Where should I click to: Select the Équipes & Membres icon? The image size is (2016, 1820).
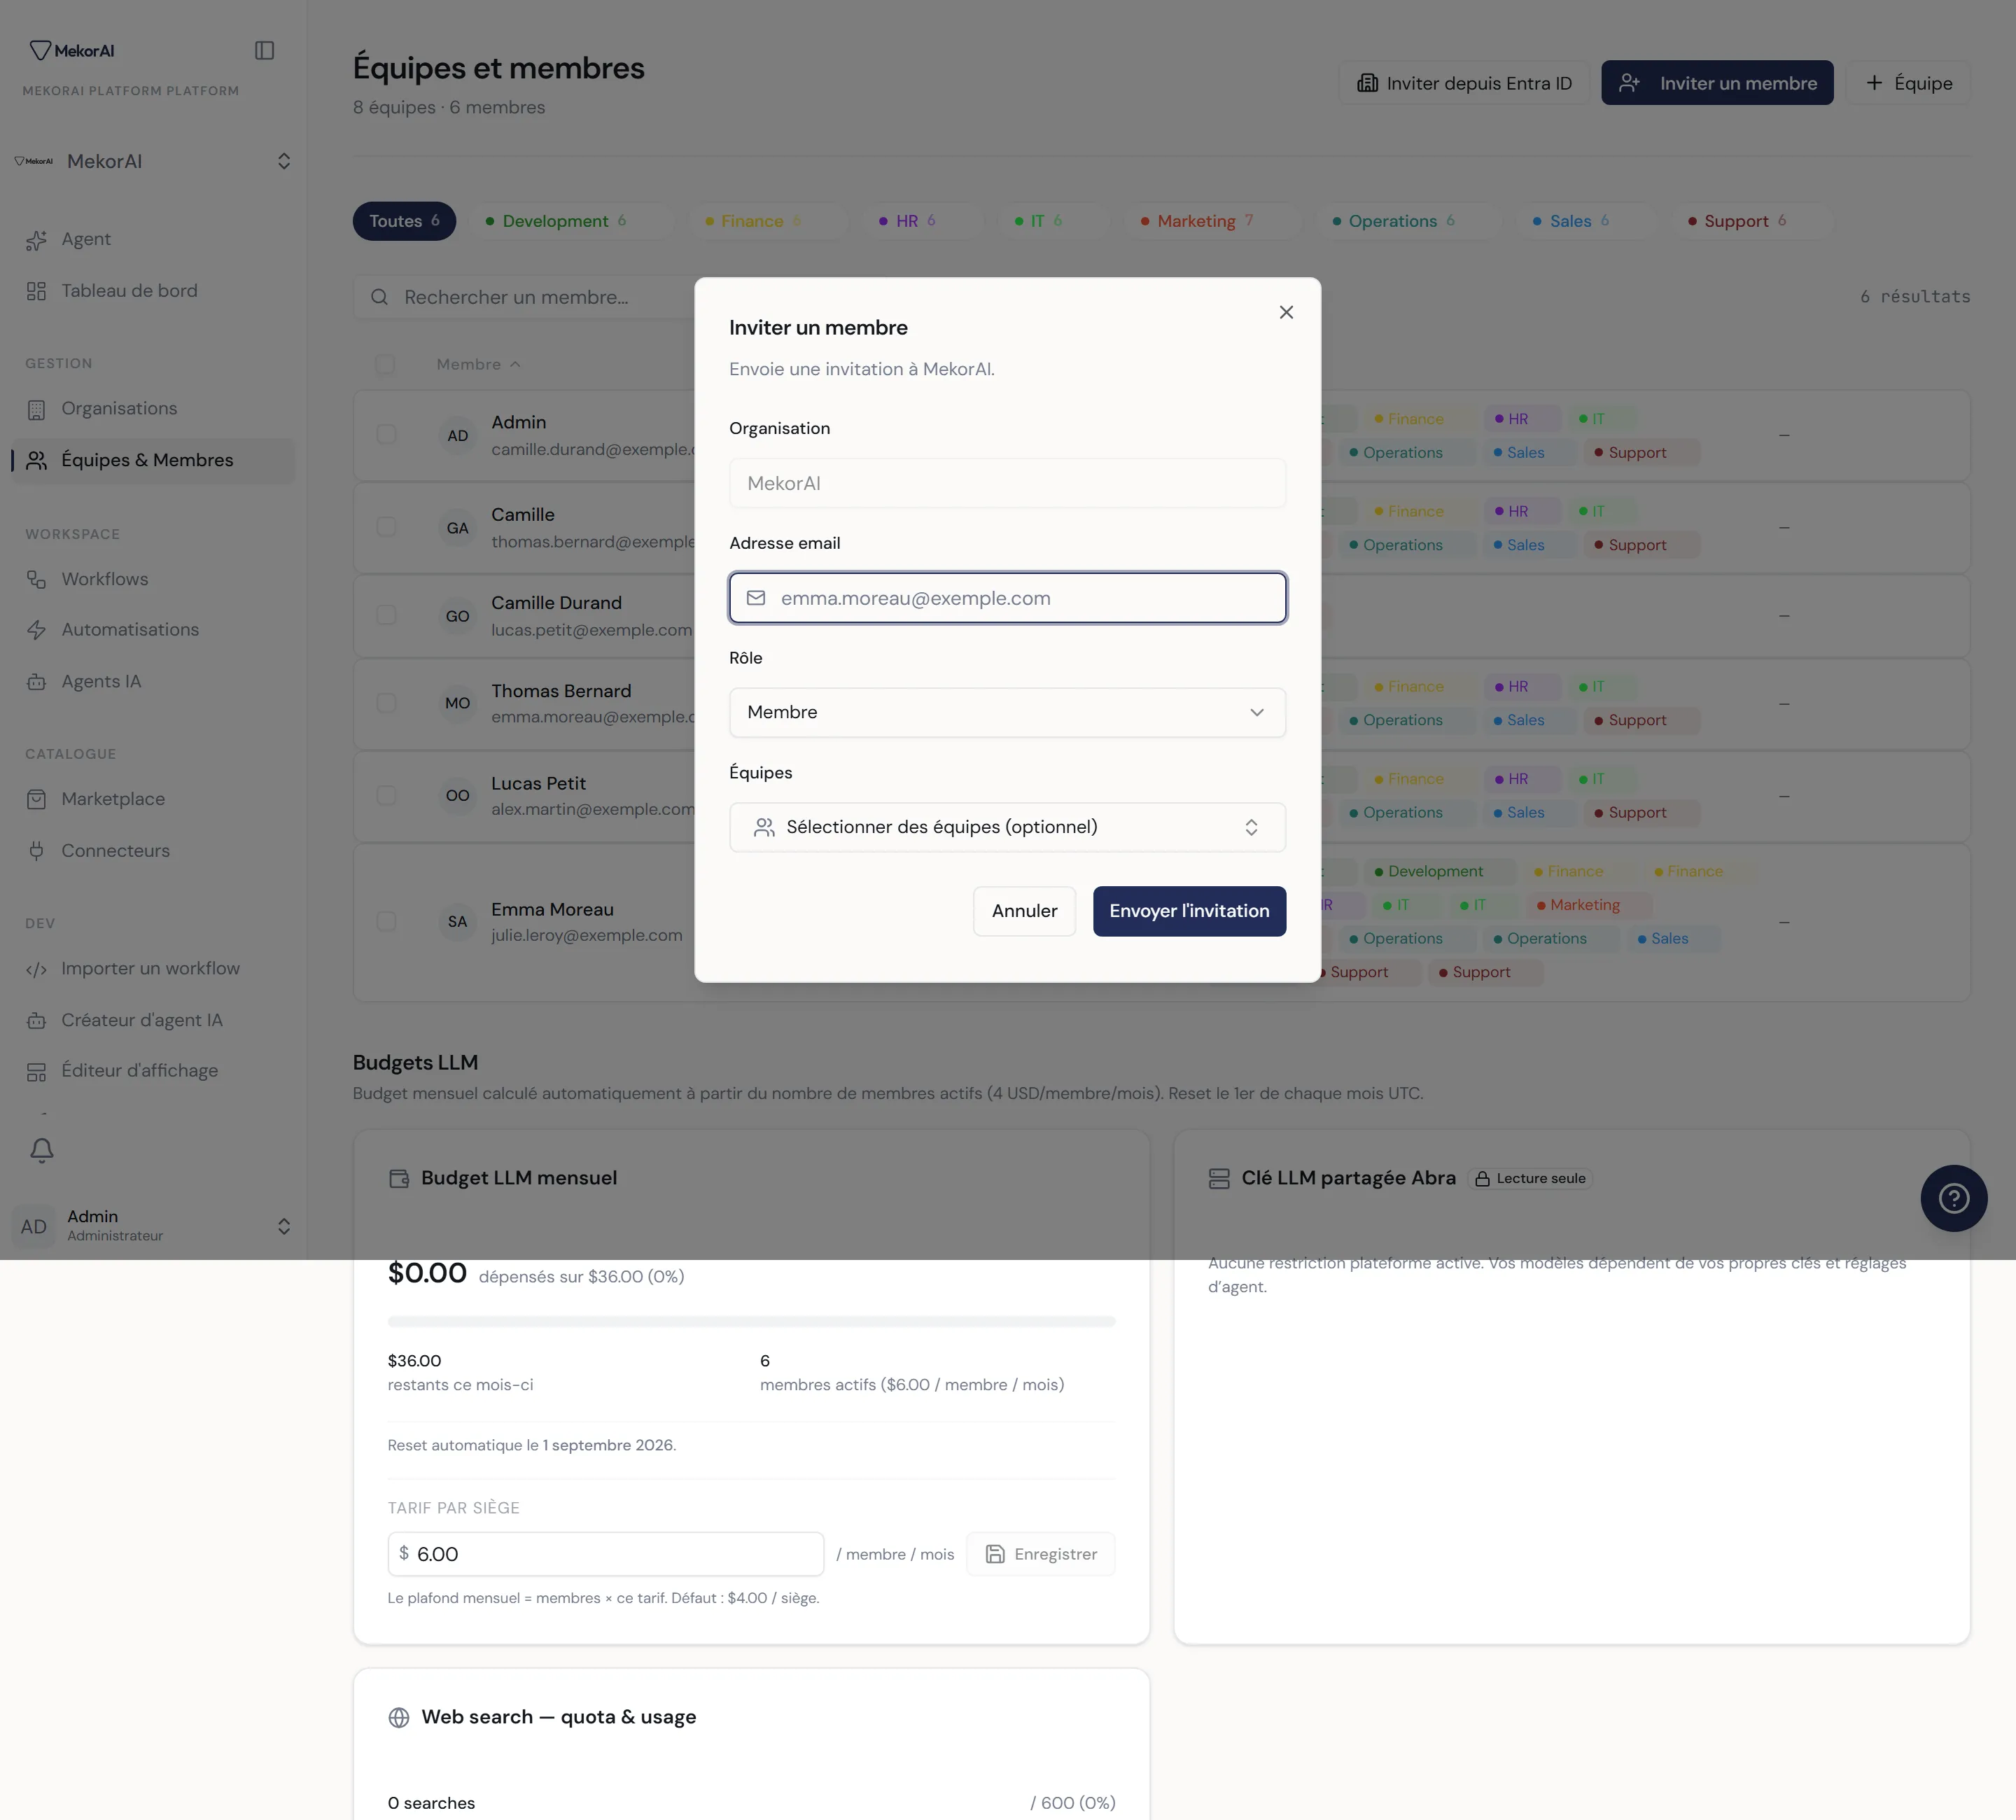pyautogui.click(x=37, y=460)
